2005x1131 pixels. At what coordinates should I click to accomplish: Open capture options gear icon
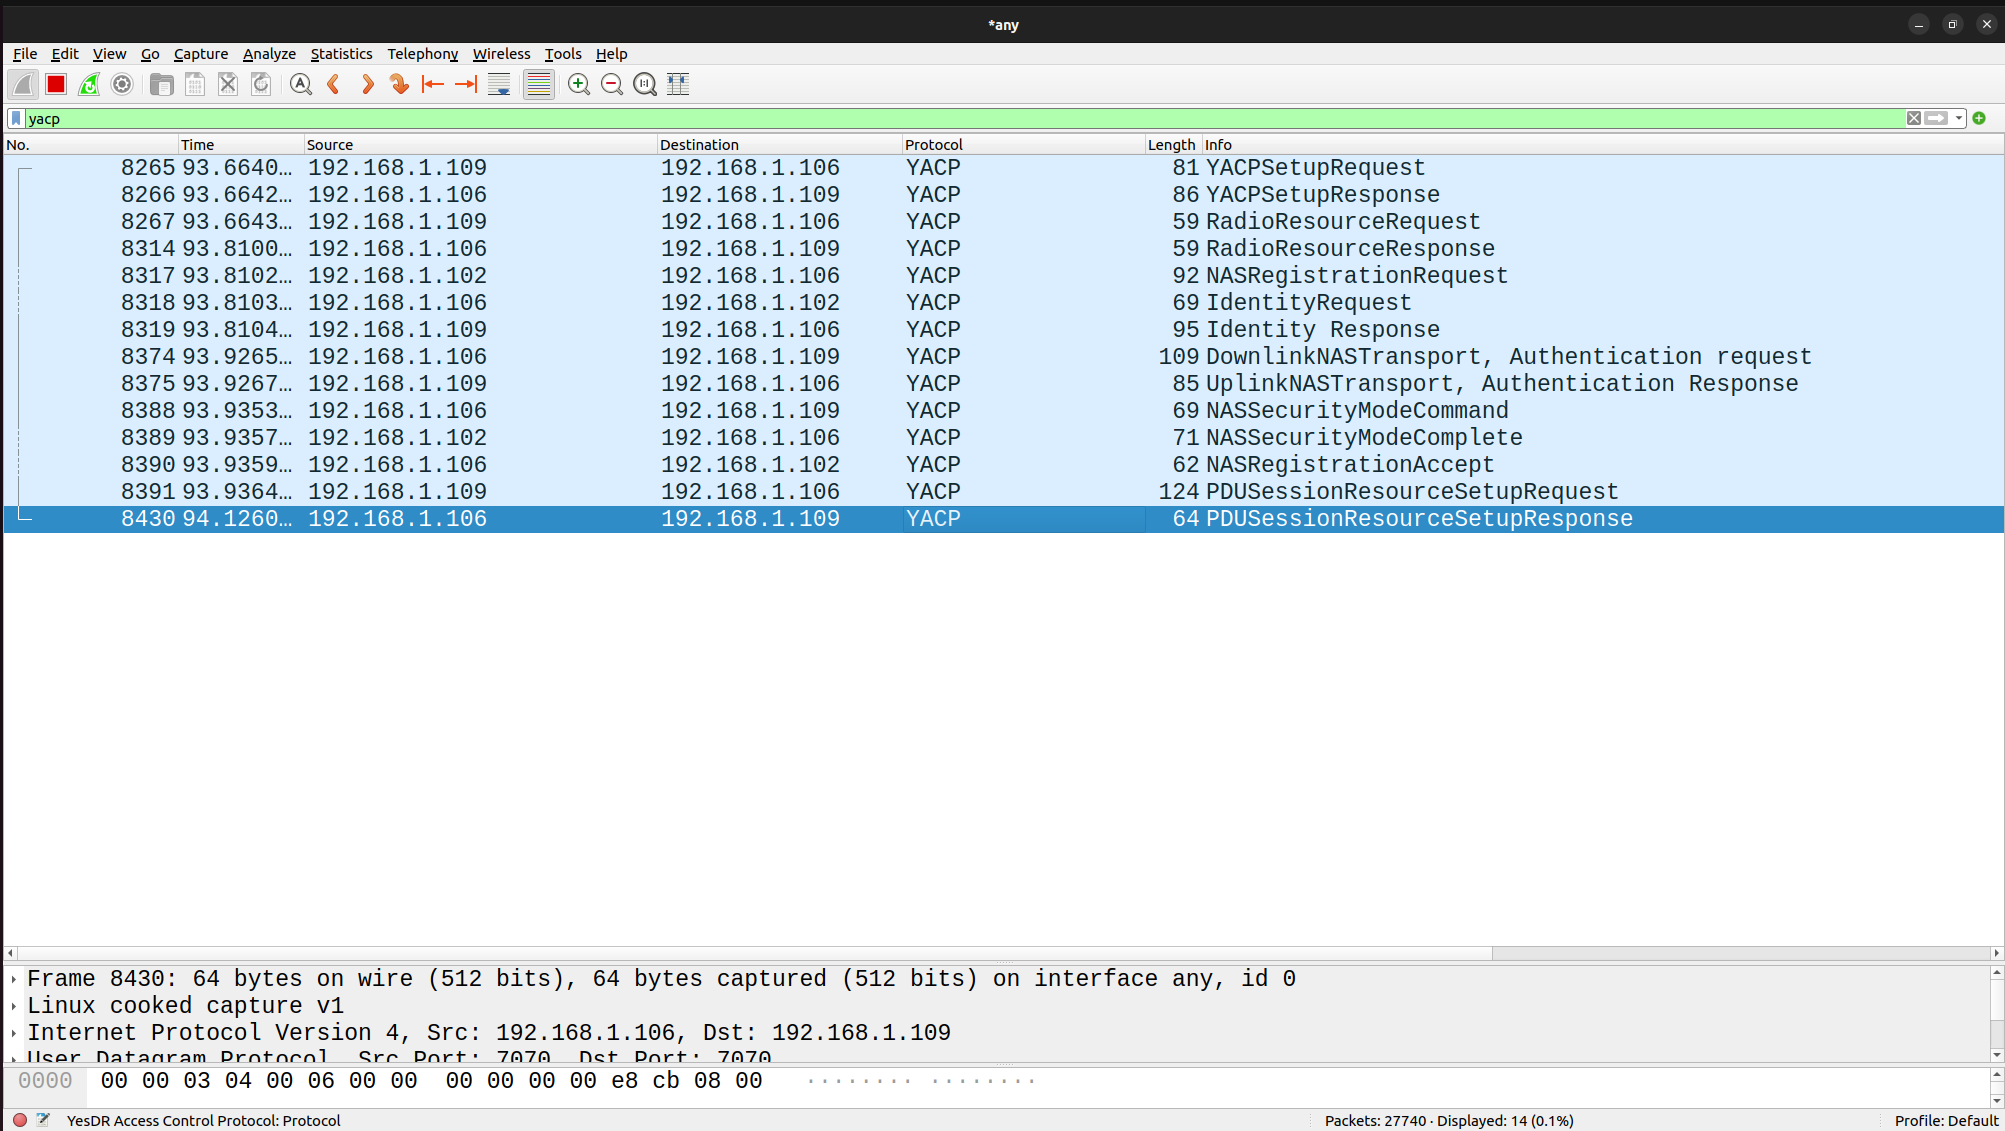pyautogui.click(x=122, y=85)
